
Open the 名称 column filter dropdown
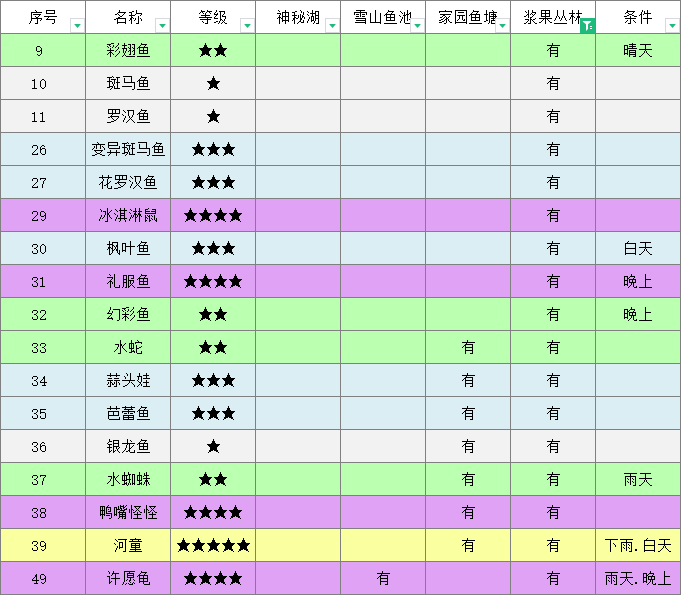(162, 26)
